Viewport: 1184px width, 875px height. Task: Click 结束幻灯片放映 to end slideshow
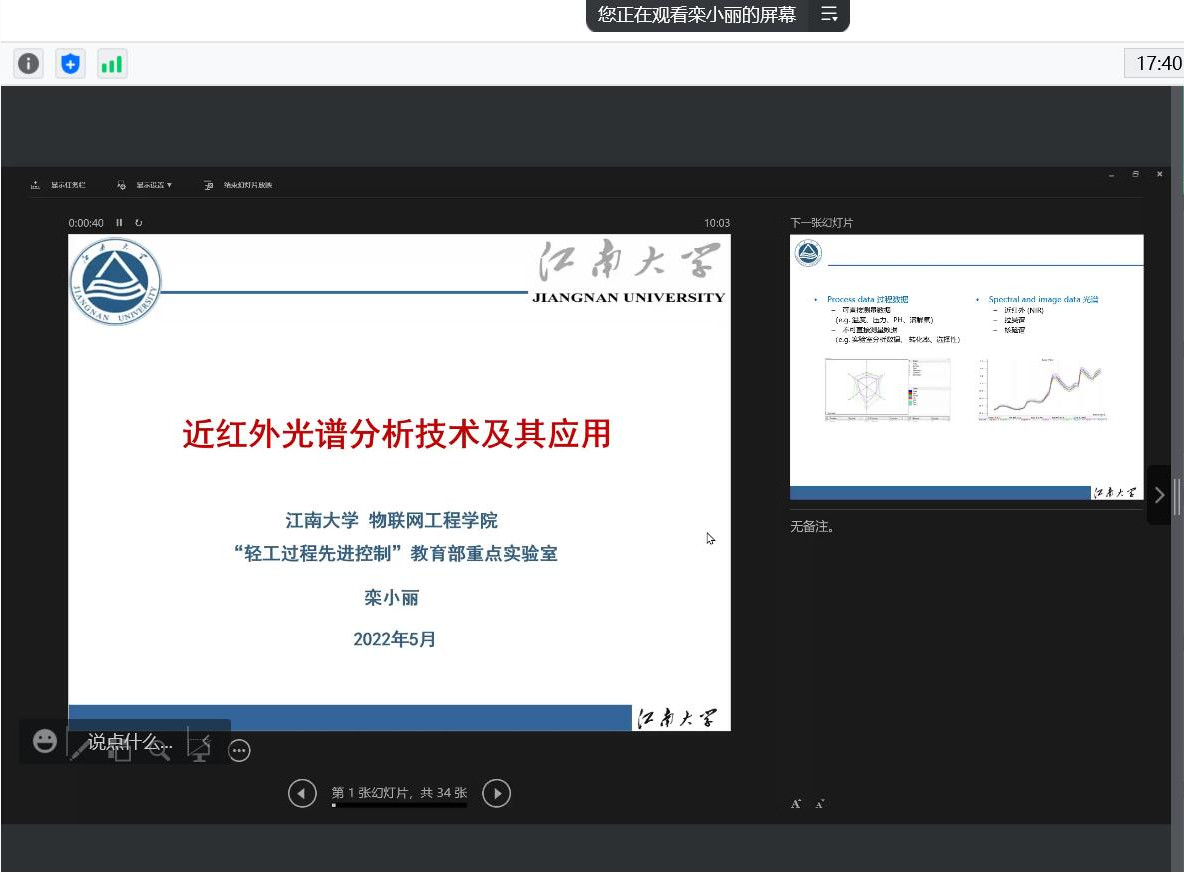coord(239,185)
